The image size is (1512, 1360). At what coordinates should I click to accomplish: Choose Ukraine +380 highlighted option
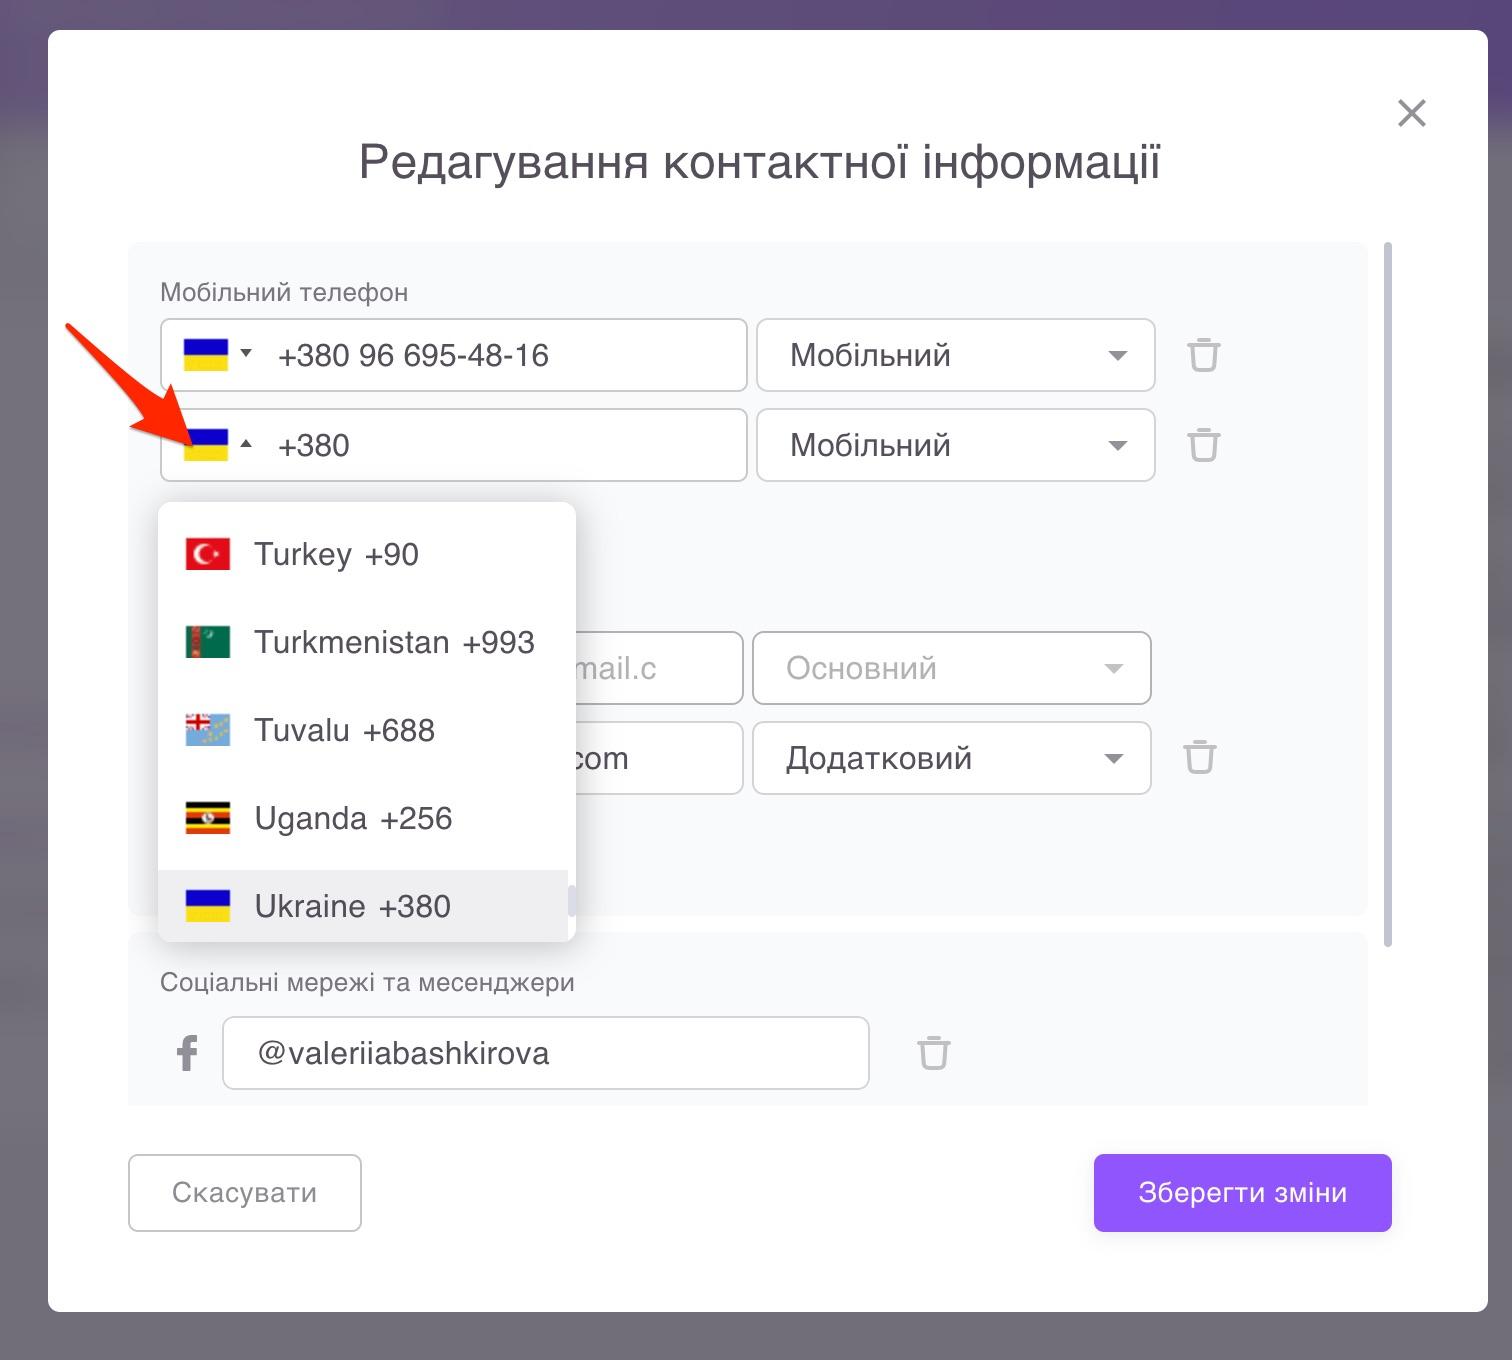click(x=352, y=906)
